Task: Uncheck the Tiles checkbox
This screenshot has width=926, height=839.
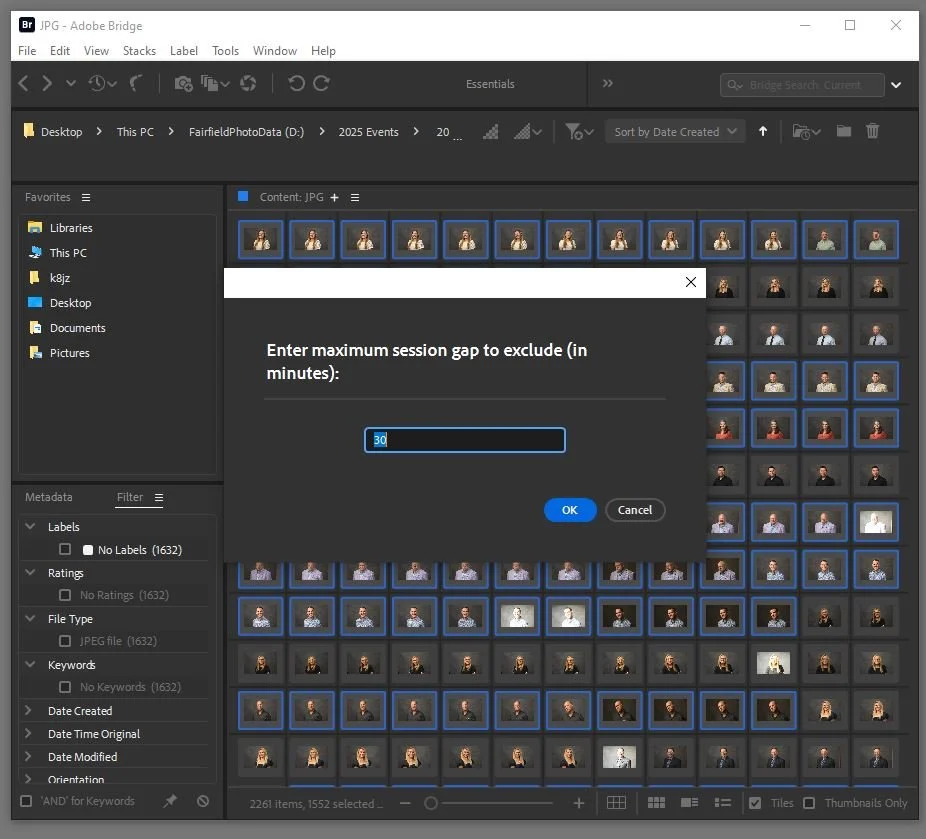Action: (755, 803)
